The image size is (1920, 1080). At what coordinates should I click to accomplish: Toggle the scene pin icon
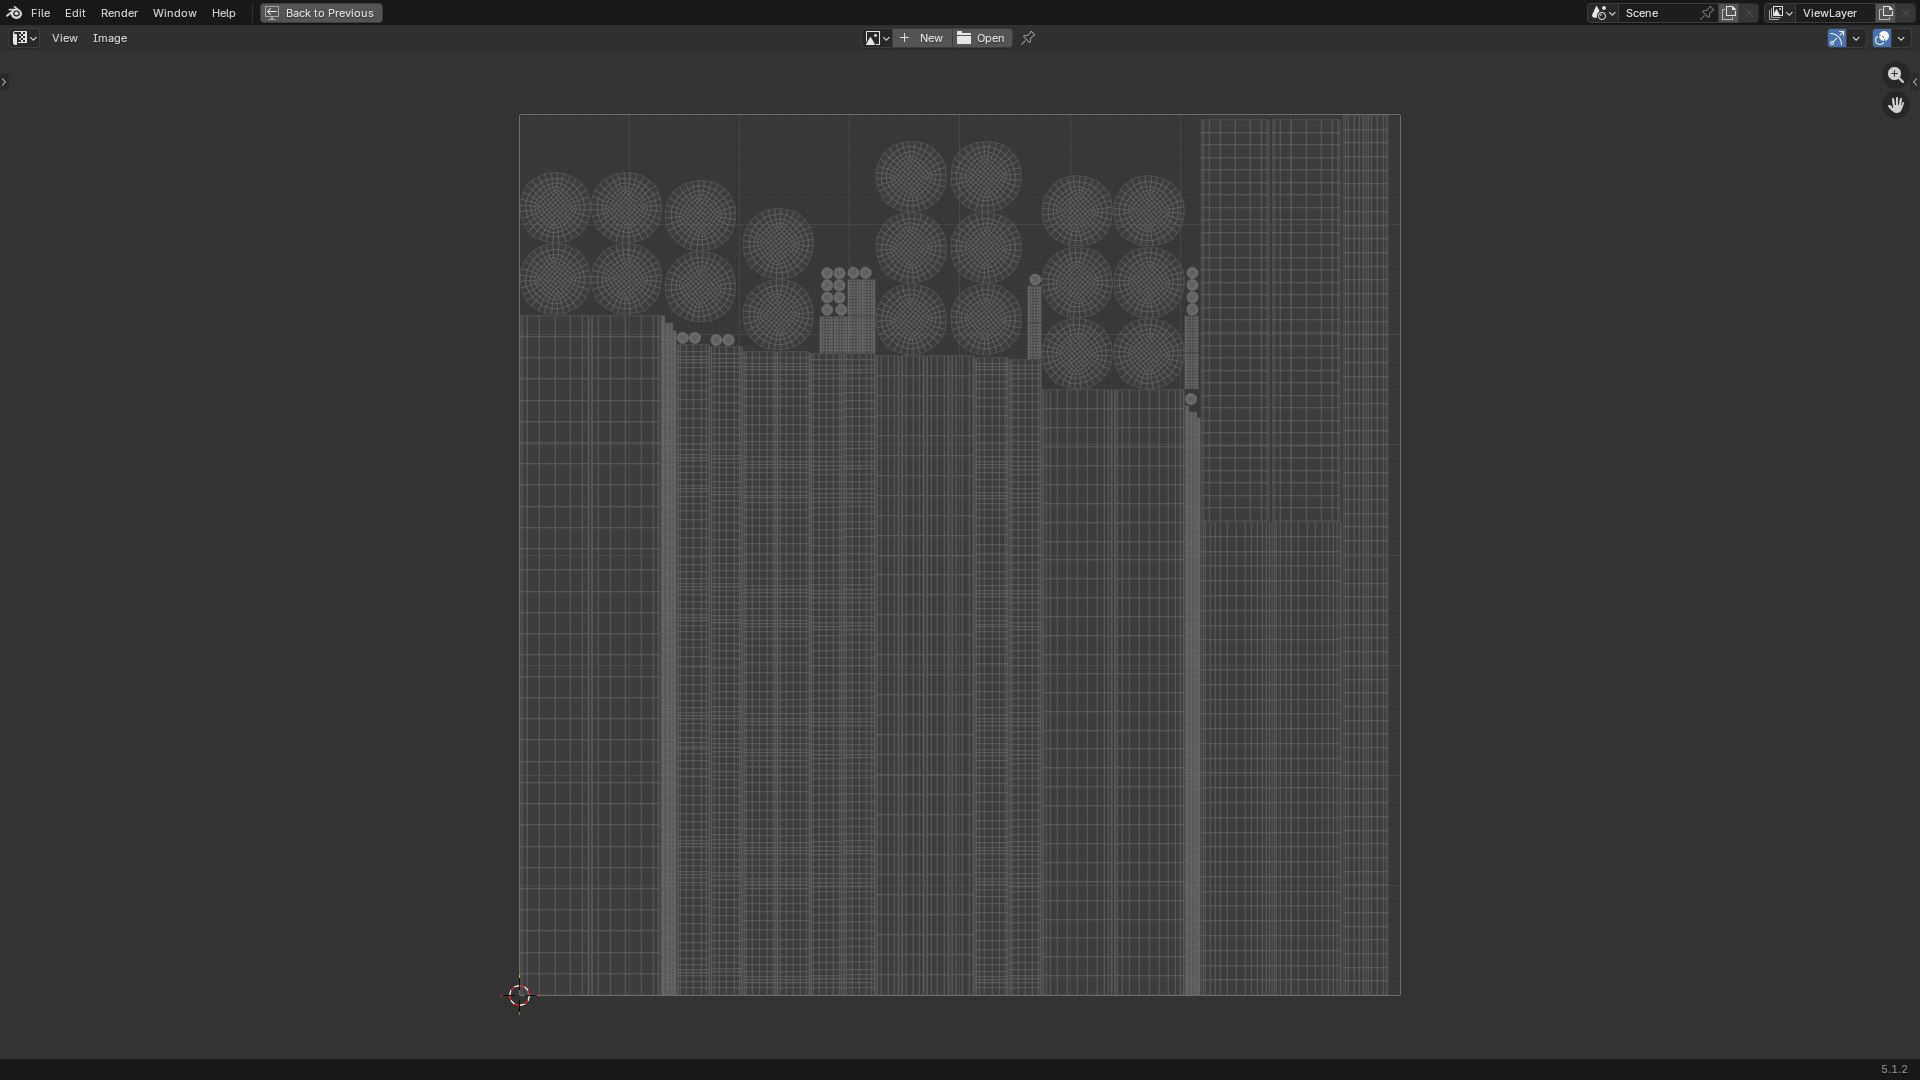1707,13
